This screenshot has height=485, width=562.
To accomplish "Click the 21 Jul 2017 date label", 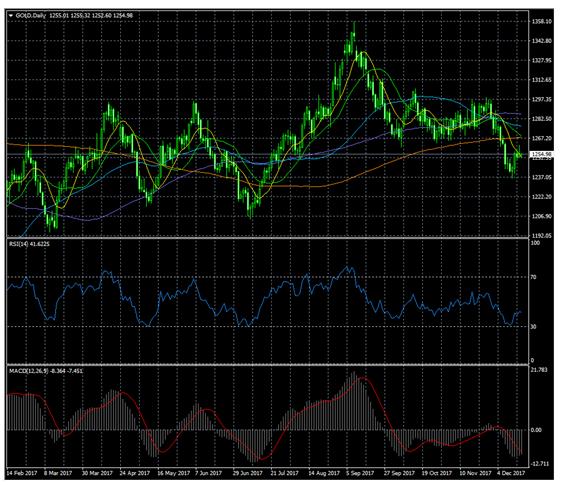I will (285, 473).
